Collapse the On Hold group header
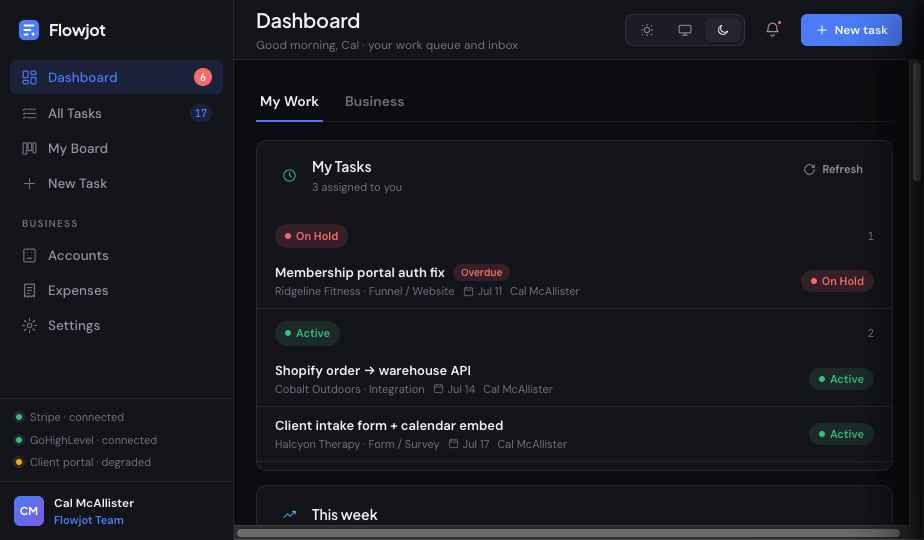This screenshot has width=924, height=540. (311, 236)
